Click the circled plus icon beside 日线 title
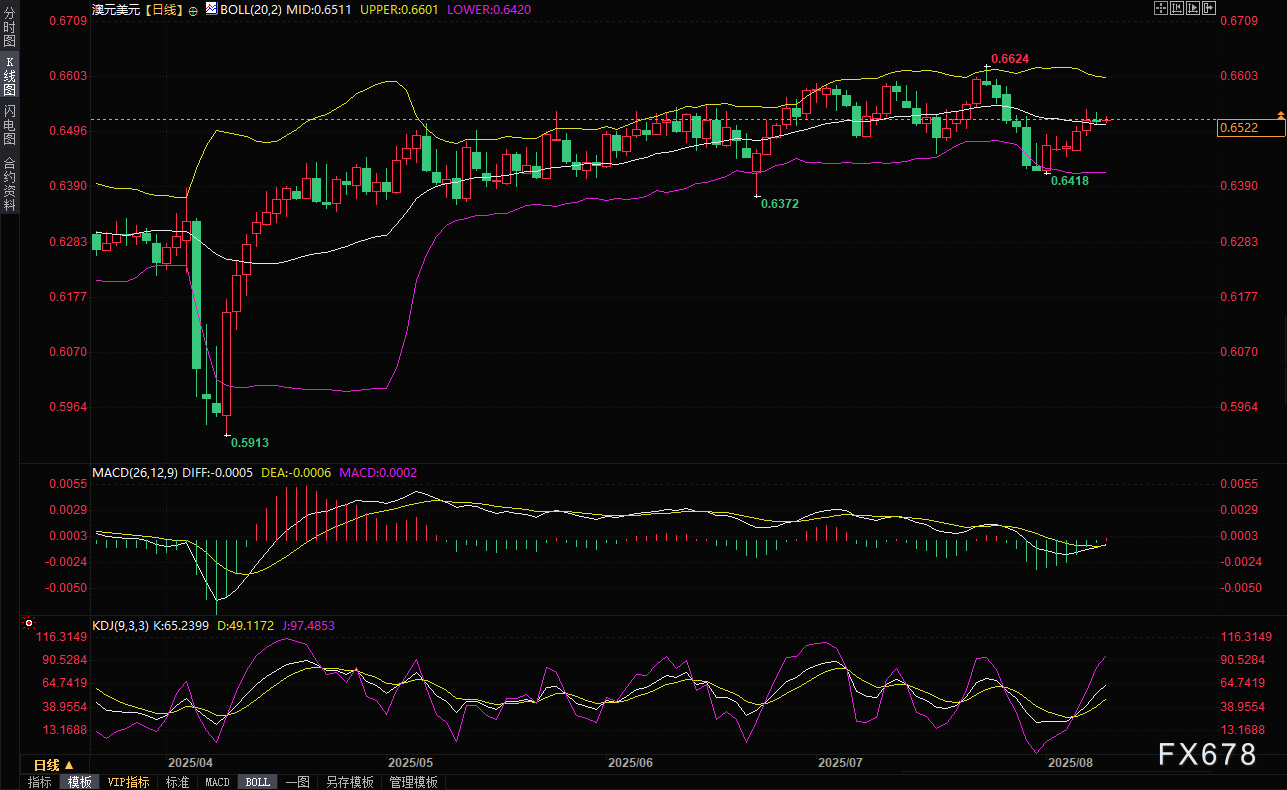 [193, 9]
